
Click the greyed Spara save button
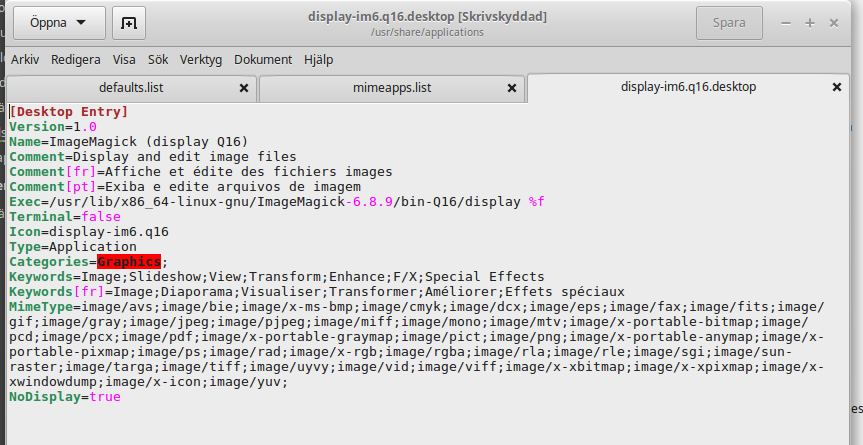[729, 23]
